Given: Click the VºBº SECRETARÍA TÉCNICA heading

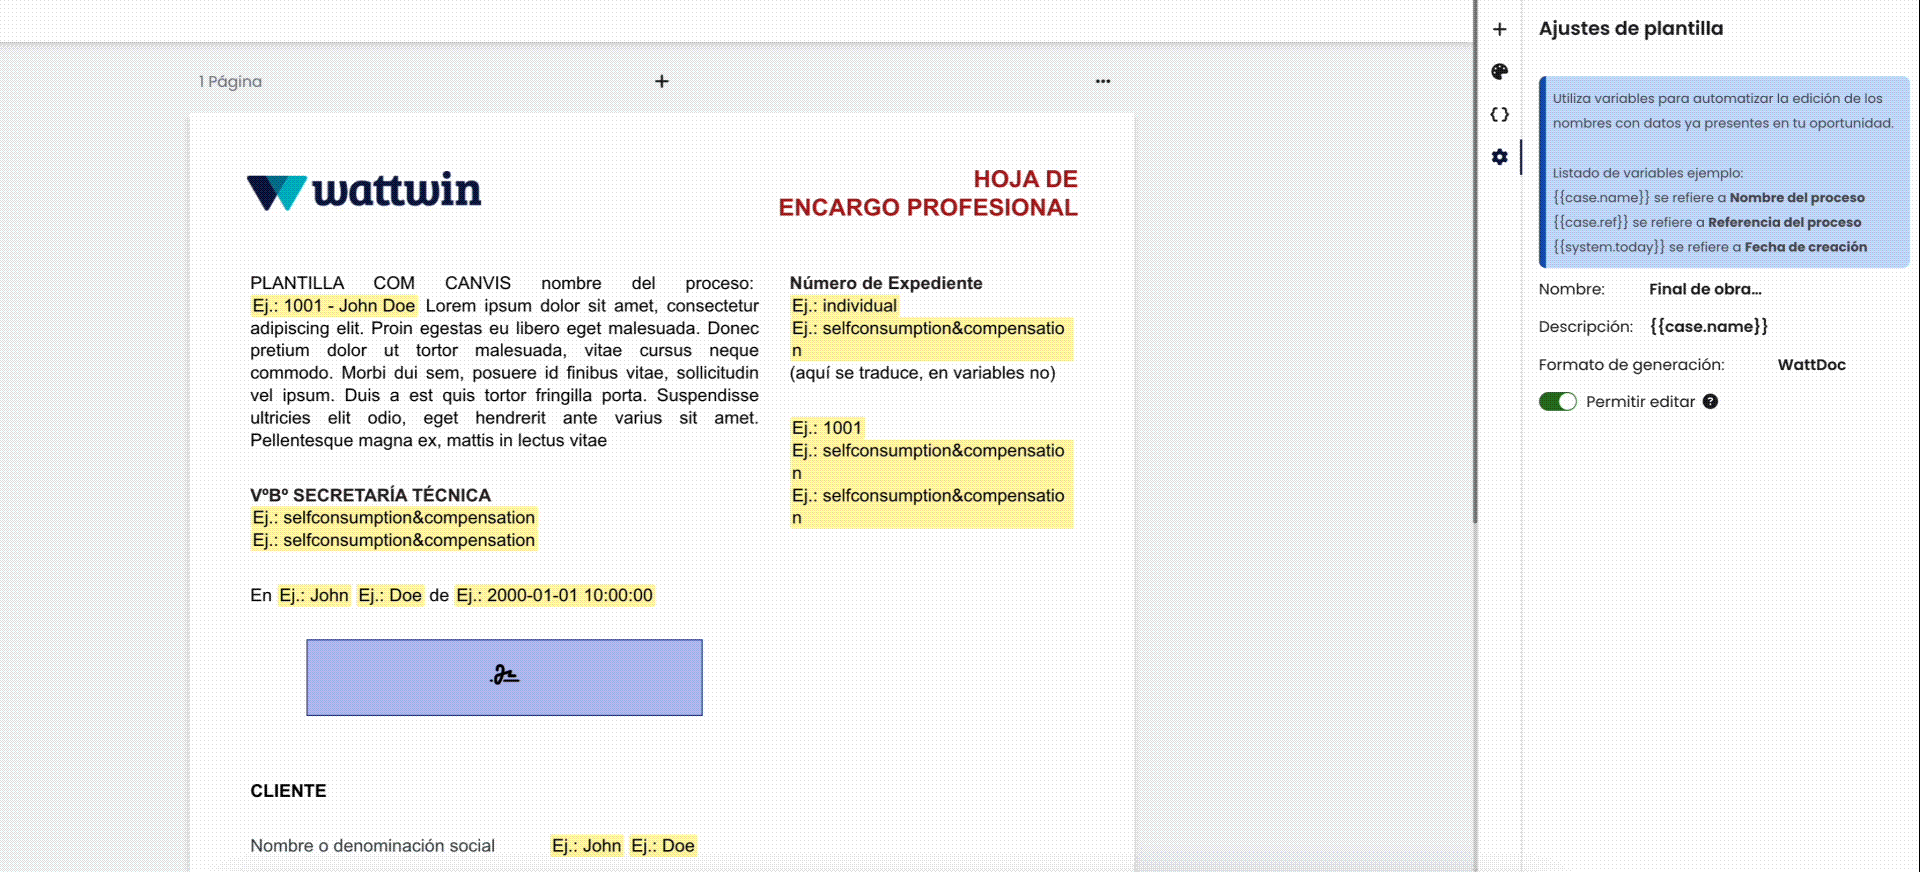Looking at the screenshot, I should point(370,495).
